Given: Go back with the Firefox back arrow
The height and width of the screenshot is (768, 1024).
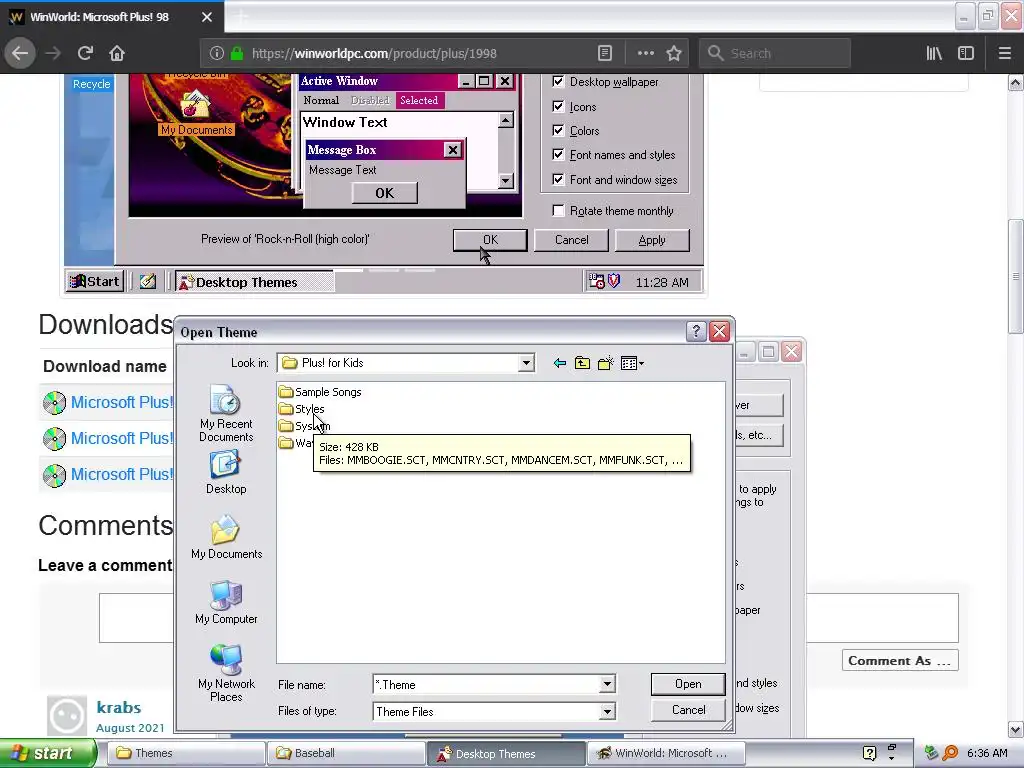Looking at the screenshot, I should coord(20,53).
